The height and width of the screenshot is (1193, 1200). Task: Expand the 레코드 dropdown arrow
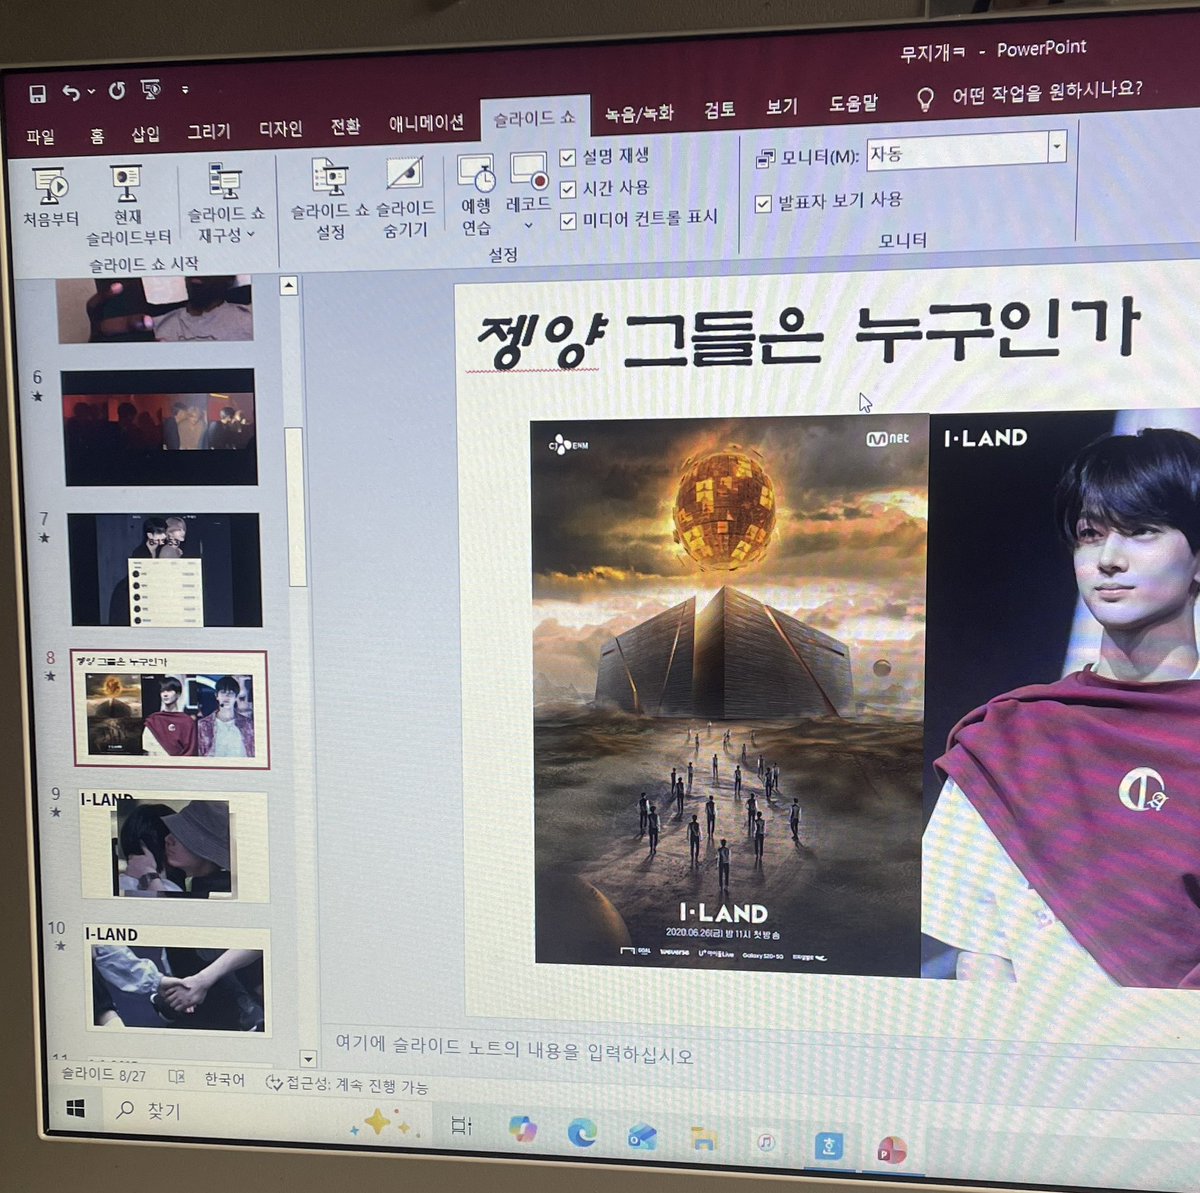tap(529, 226)
